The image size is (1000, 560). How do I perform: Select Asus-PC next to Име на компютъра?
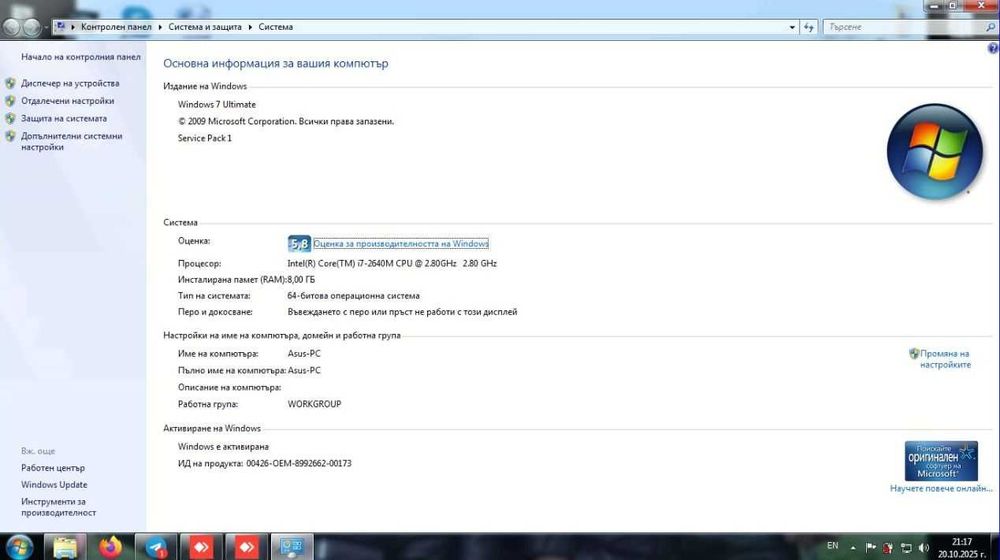pos(304,353)
